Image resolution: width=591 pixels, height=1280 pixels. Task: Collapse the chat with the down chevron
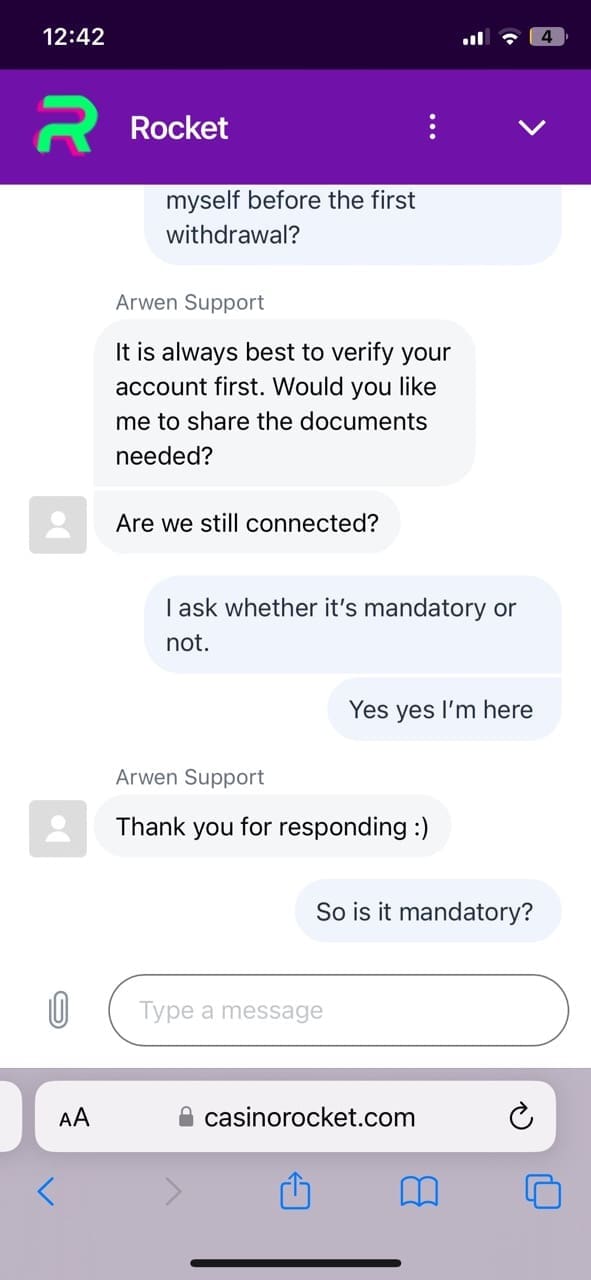(533, 127)
